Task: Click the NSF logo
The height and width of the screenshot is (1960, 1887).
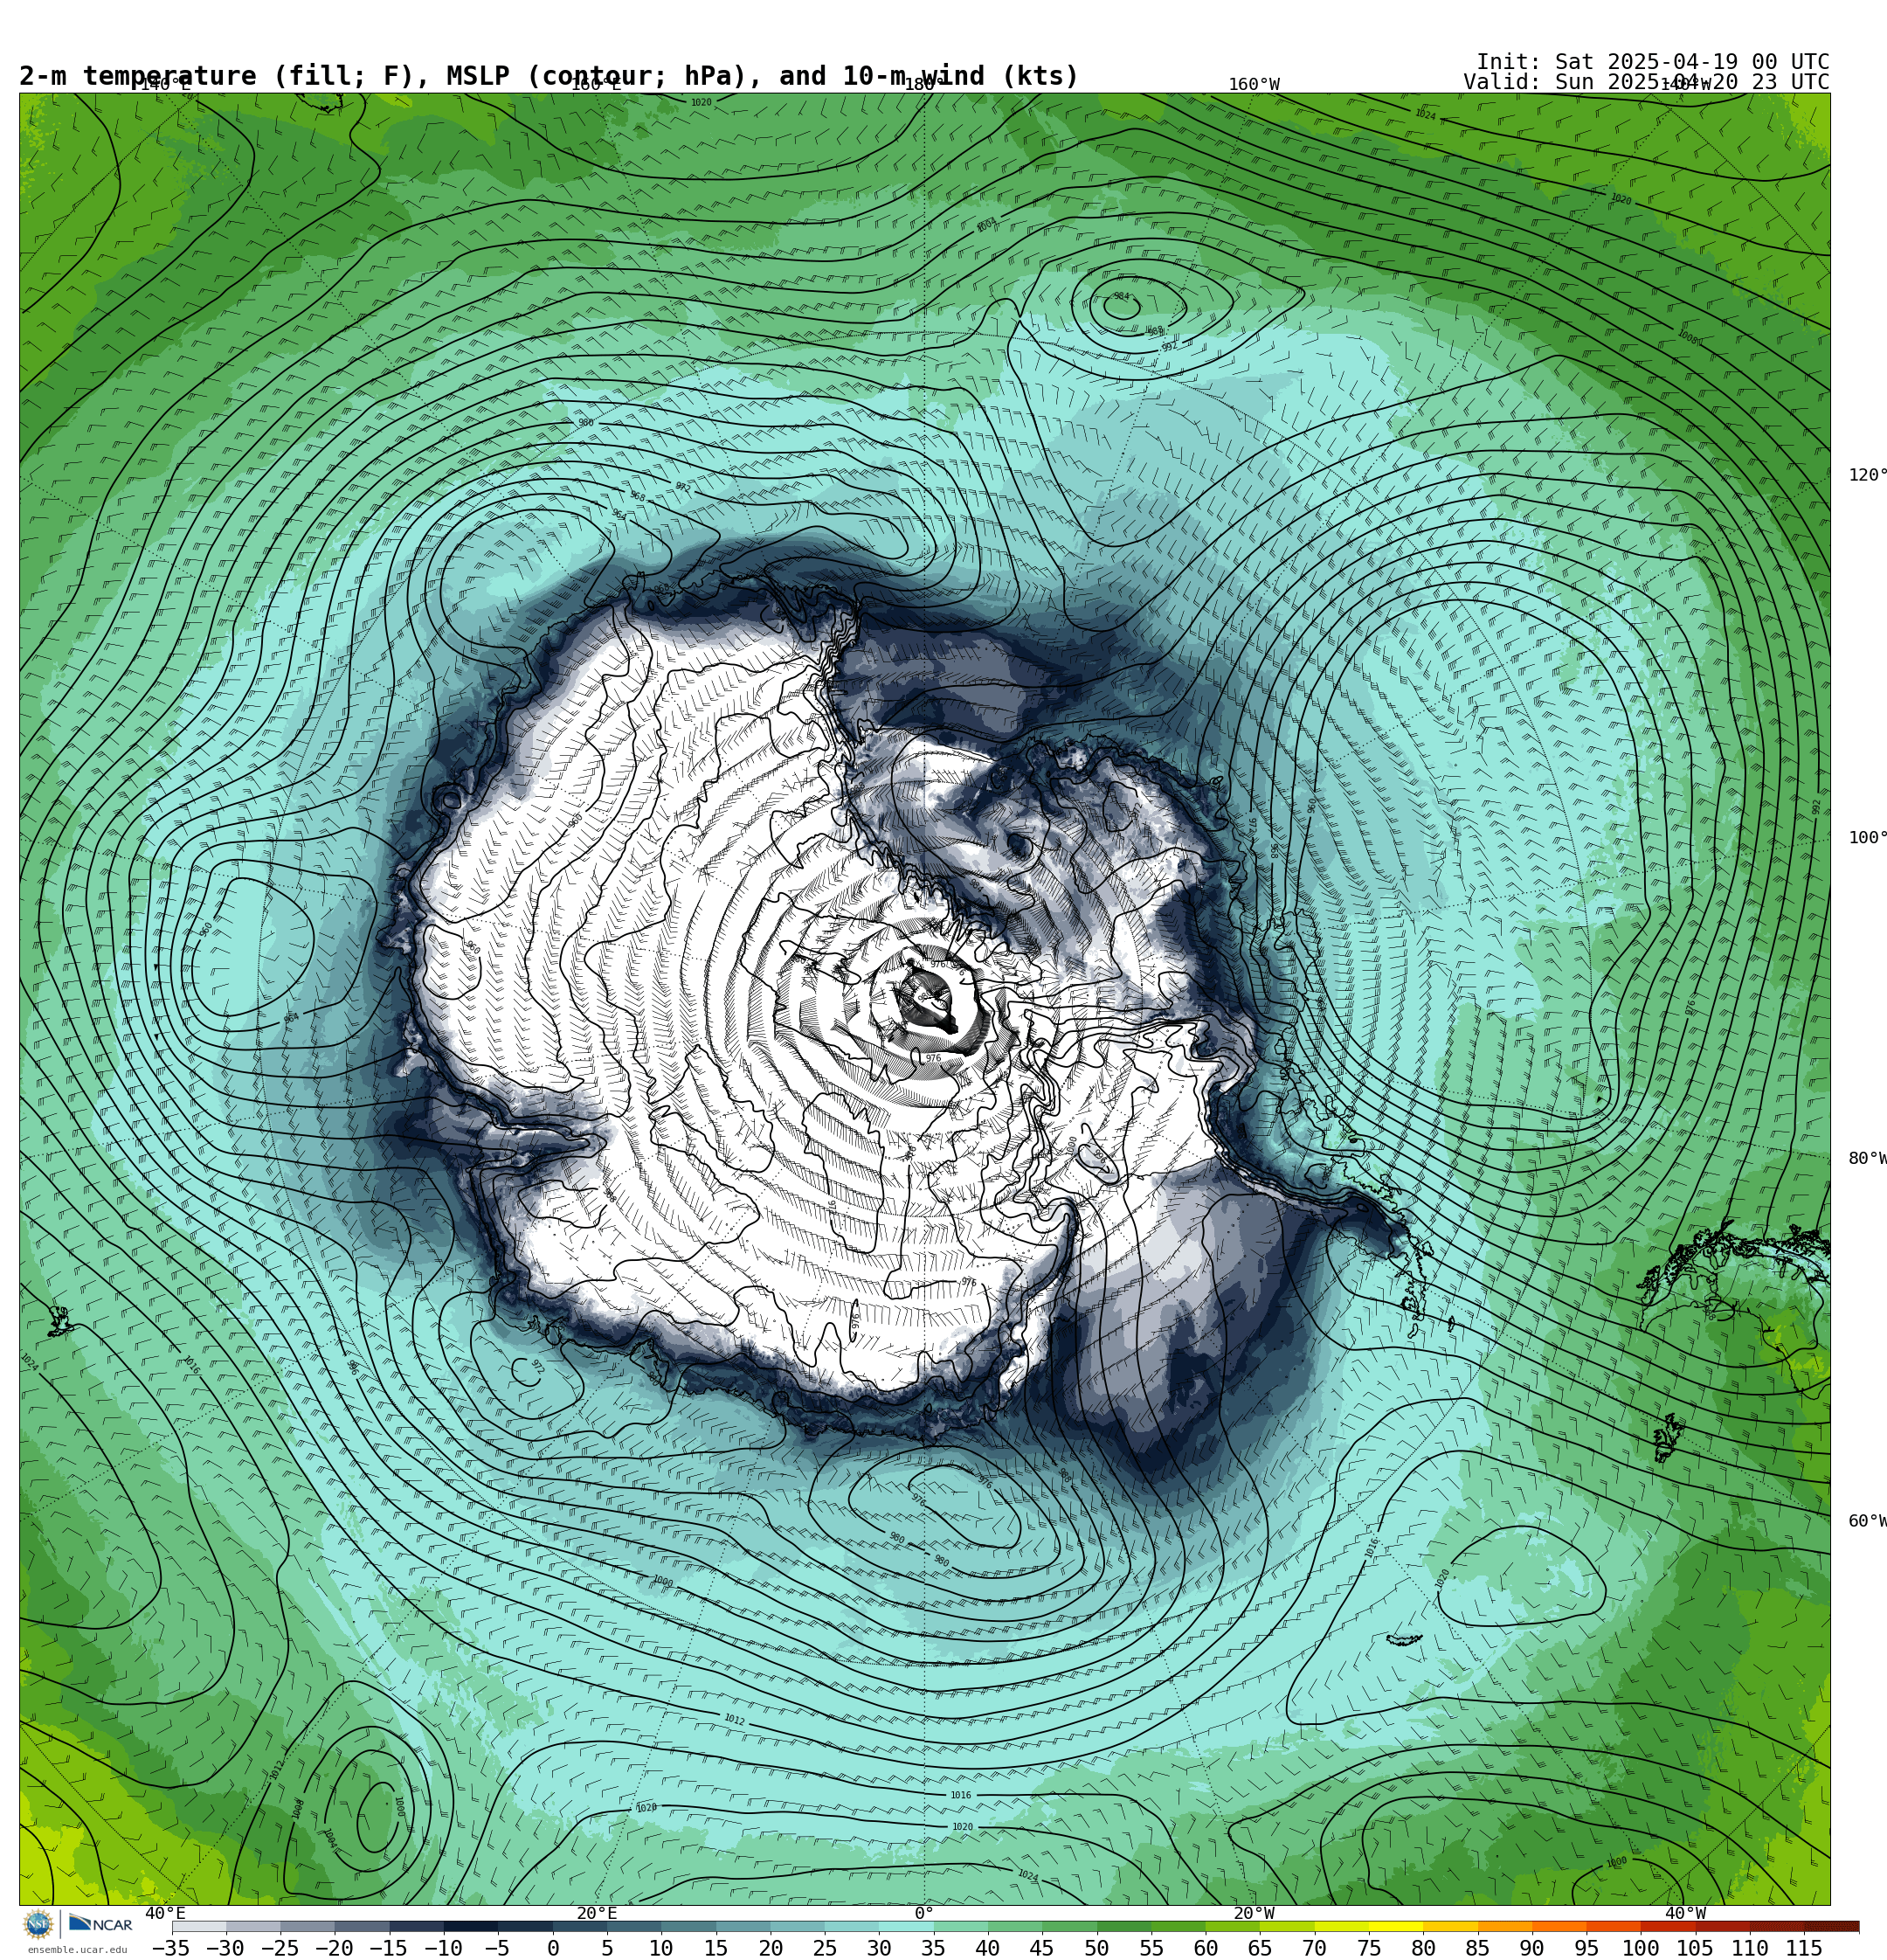Action: [x=38, y=1923]
